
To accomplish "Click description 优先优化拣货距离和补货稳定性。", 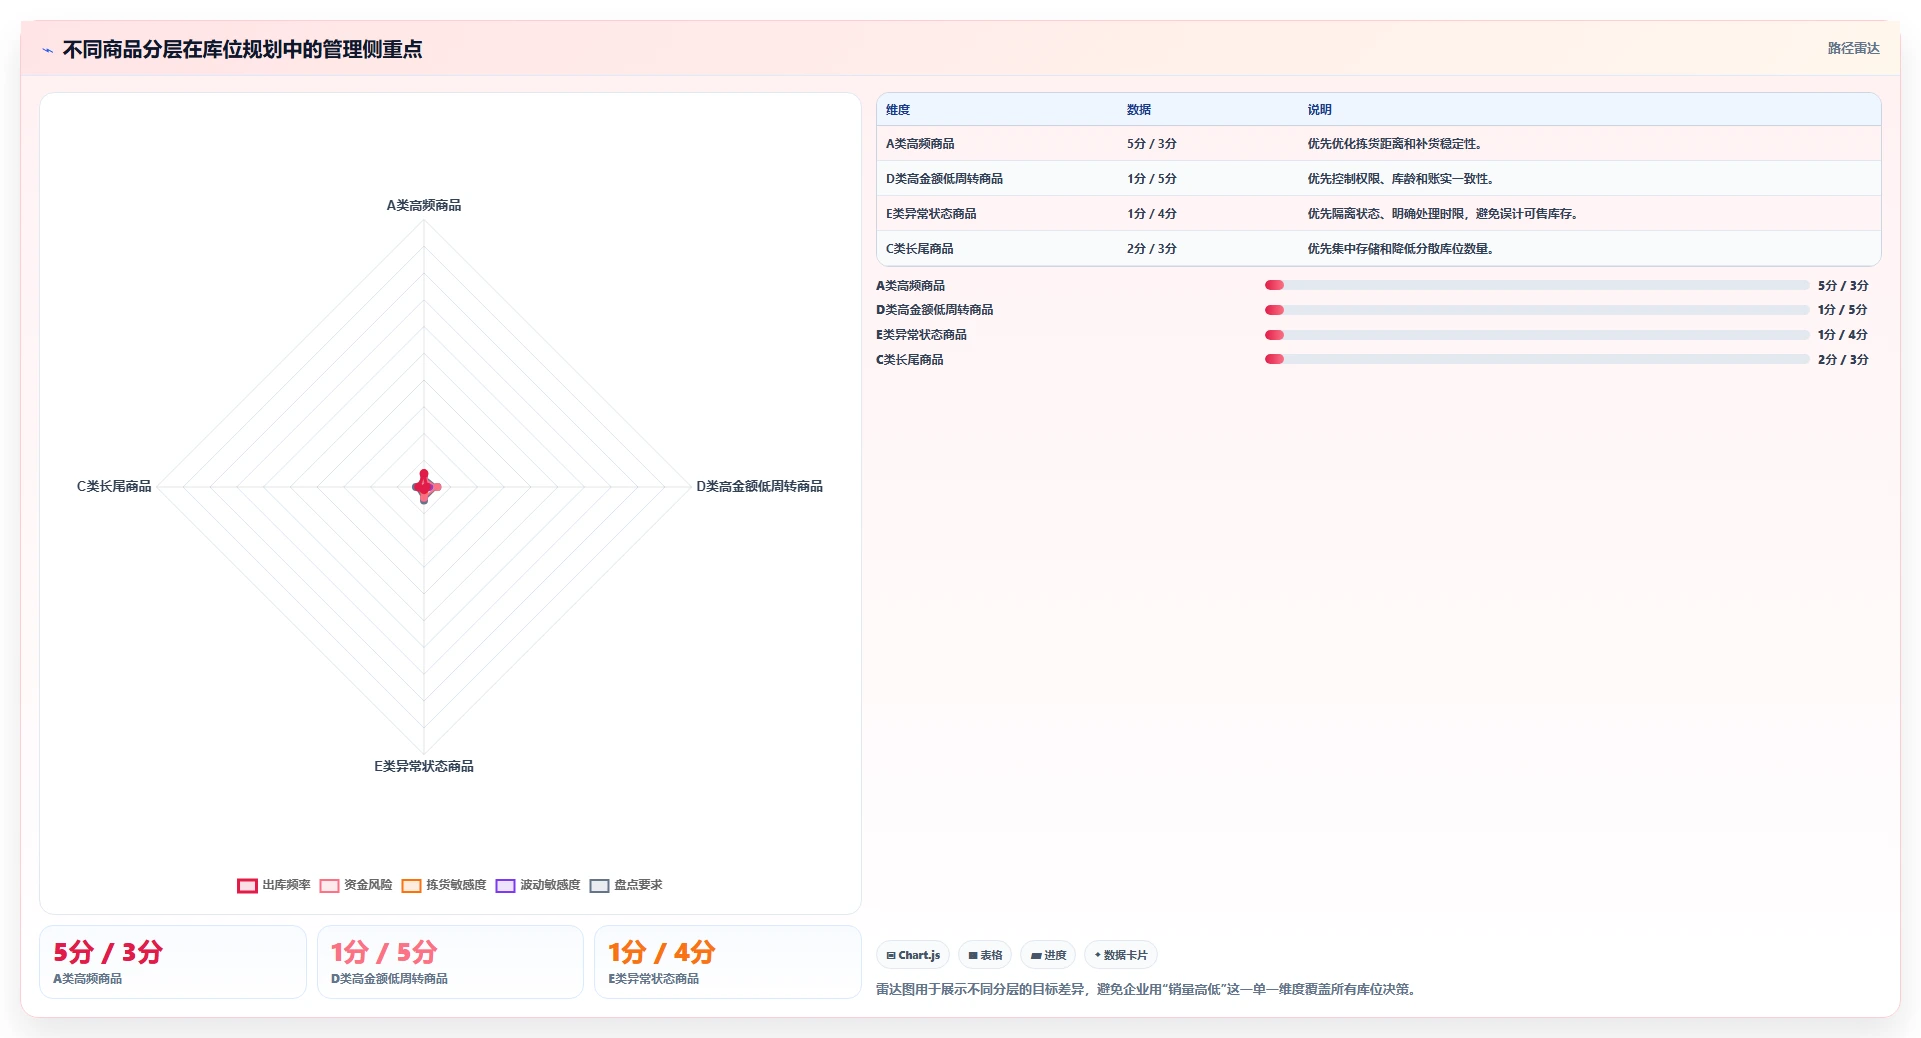I will click(x=1397, y=144).
